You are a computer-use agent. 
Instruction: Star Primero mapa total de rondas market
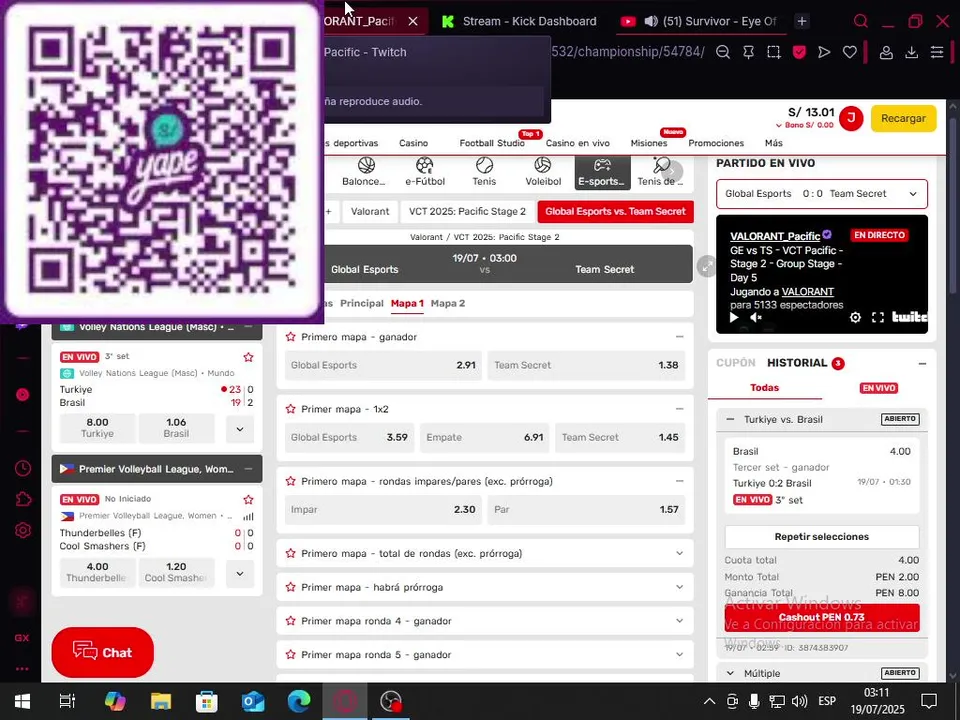[291, 553]
